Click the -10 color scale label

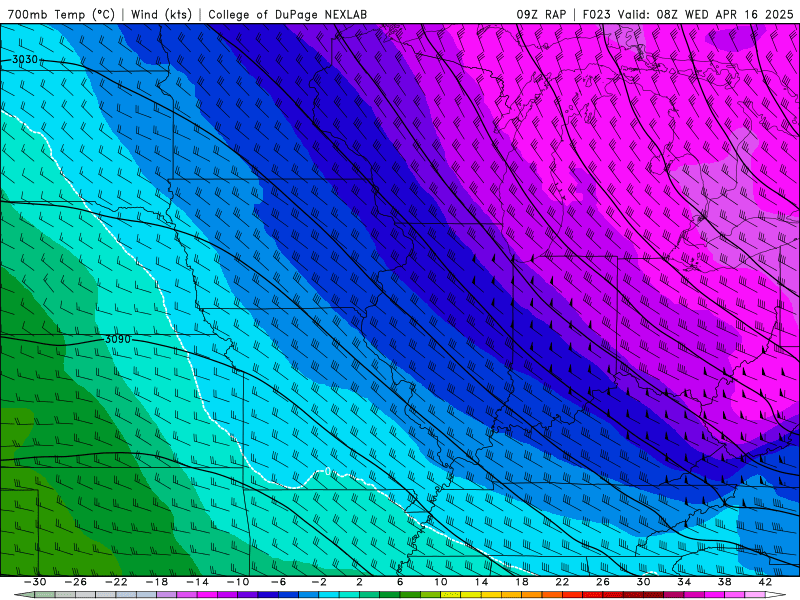[238, 582]
